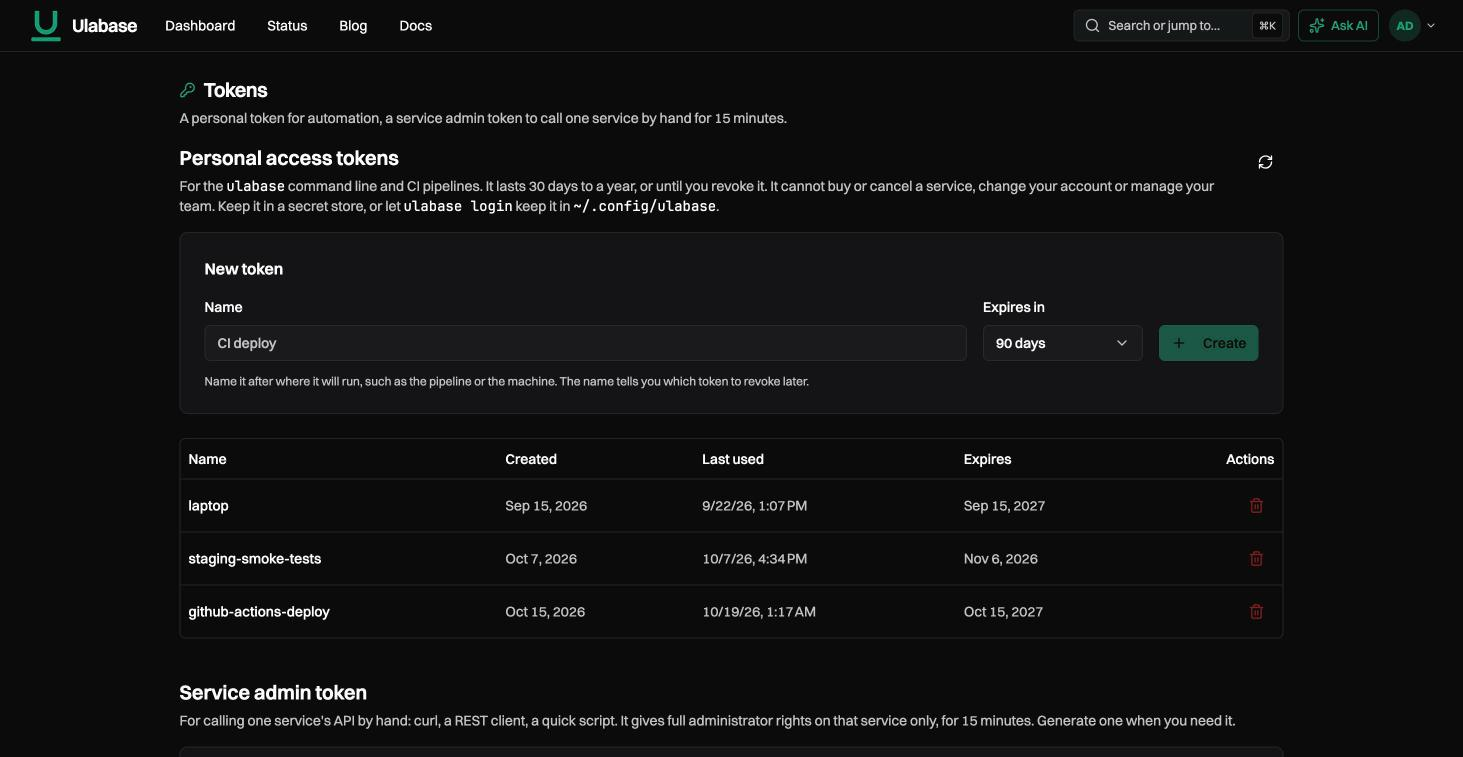Select the github-actions-deploy token name
Viewport: 1463px width, 757px height.
pyautogui.click(x=259, y=612)
